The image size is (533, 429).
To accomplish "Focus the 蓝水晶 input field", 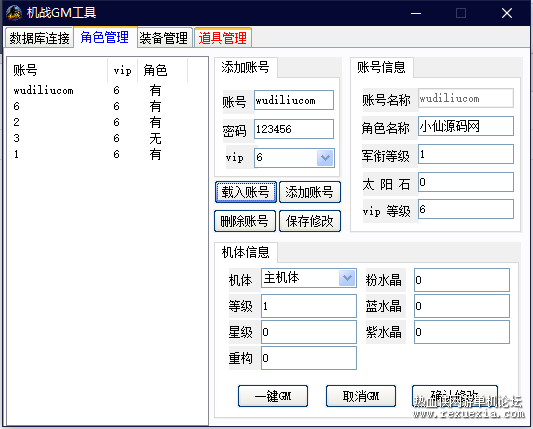I will coord(462,306).
